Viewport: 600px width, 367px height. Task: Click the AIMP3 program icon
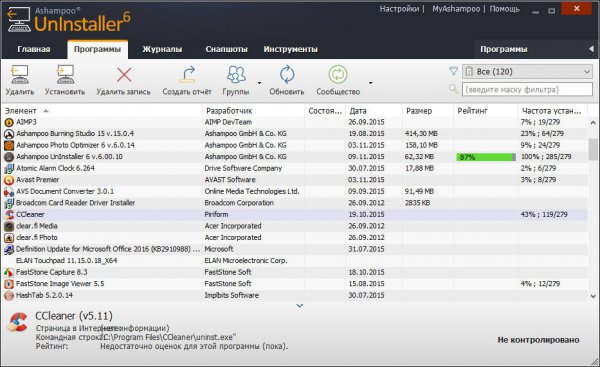9,122
